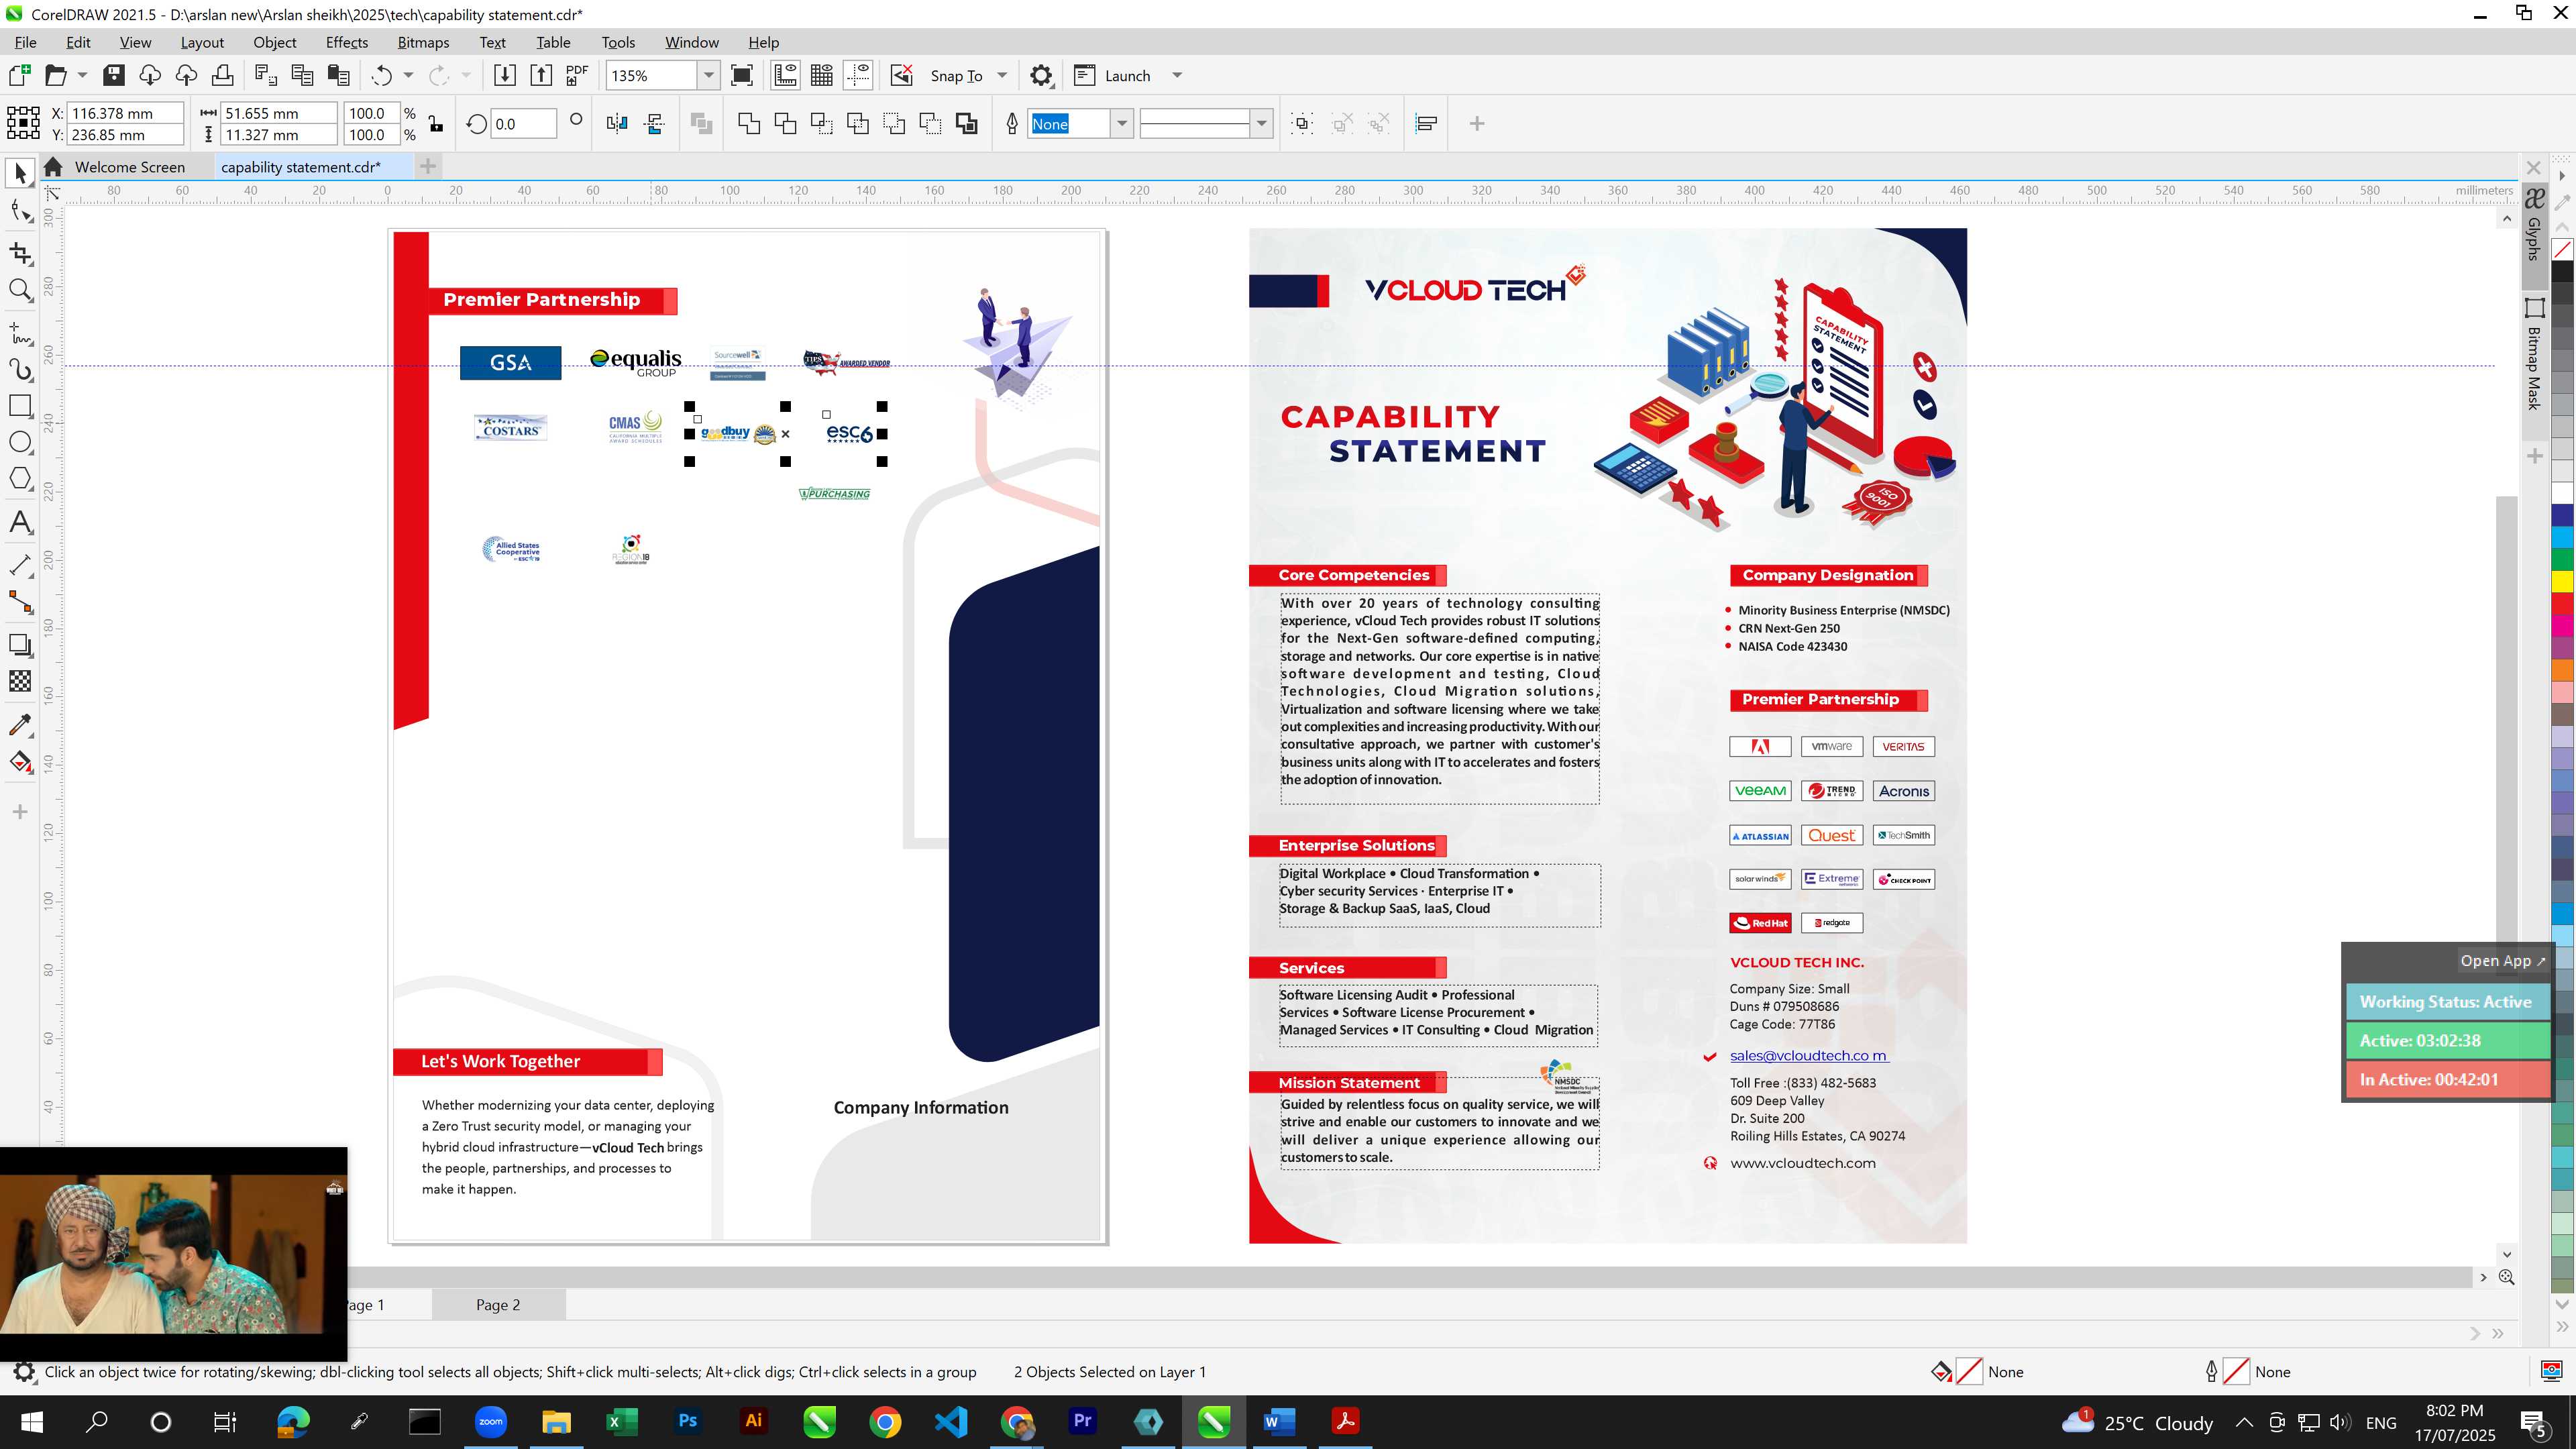
Task: Select the Parallel Dimension tool
Action: 20,565
